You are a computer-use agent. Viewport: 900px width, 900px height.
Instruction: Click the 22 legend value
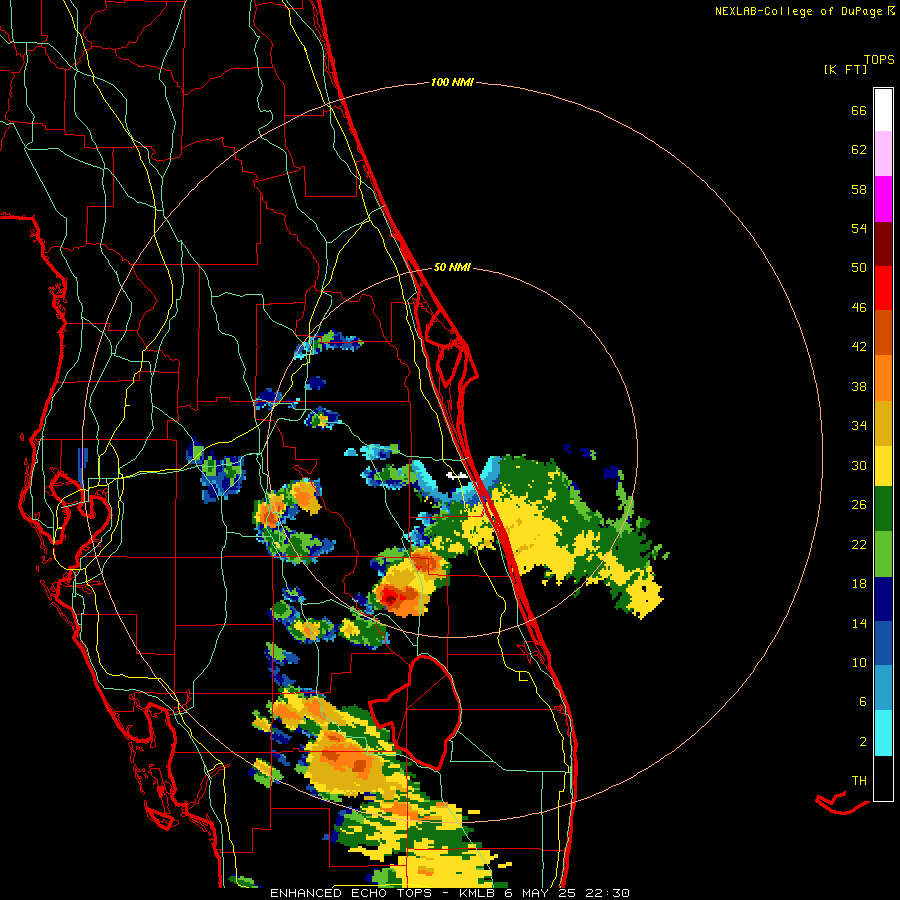coord(859,544)
